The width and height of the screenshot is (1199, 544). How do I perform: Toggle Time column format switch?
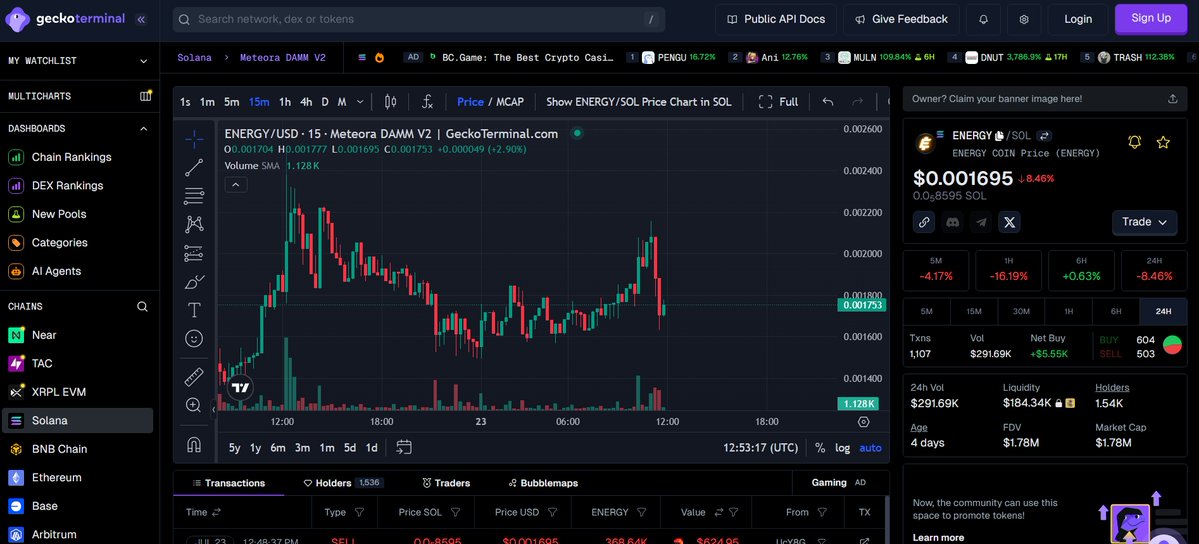click(x=216, y=512)
